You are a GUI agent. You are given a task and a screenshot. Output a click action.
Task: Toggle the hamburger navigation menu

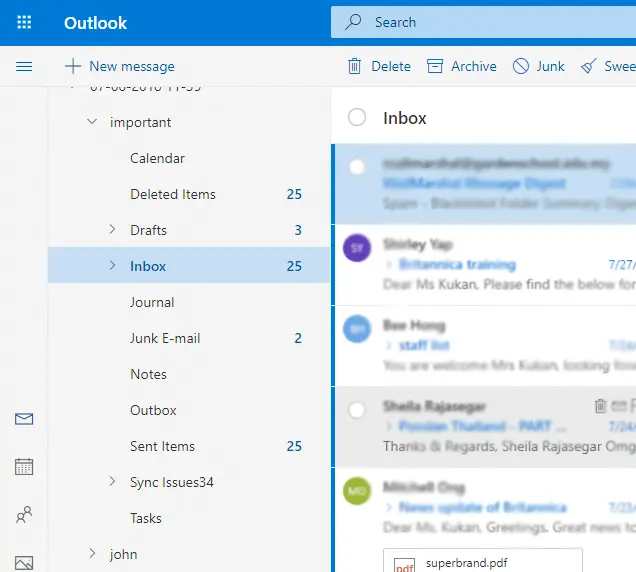pyautogui.click(x=24, y=66)
